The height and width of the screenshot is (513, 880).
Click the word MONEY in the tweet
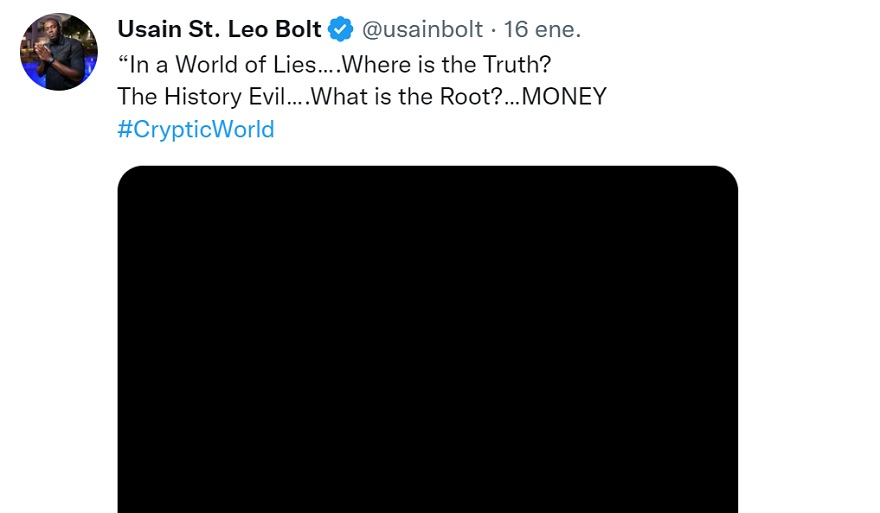coord(565,97)
